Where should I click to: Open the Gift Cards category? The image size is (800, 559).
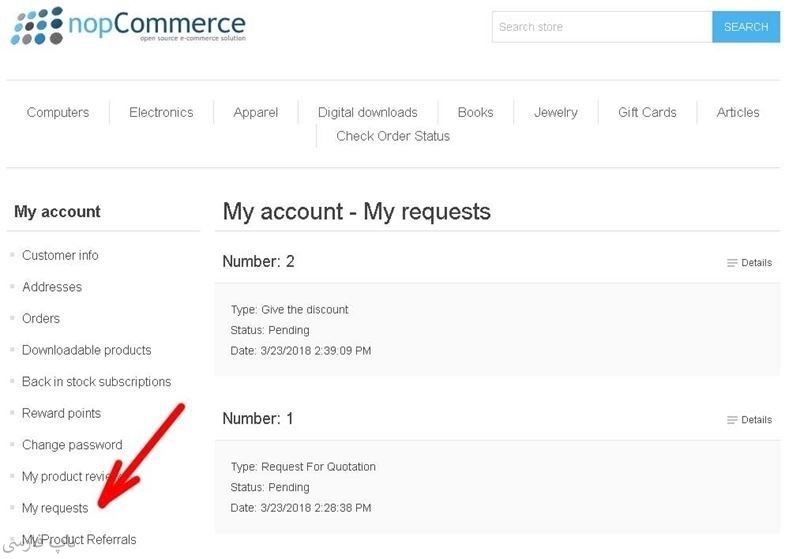(647, 112)
